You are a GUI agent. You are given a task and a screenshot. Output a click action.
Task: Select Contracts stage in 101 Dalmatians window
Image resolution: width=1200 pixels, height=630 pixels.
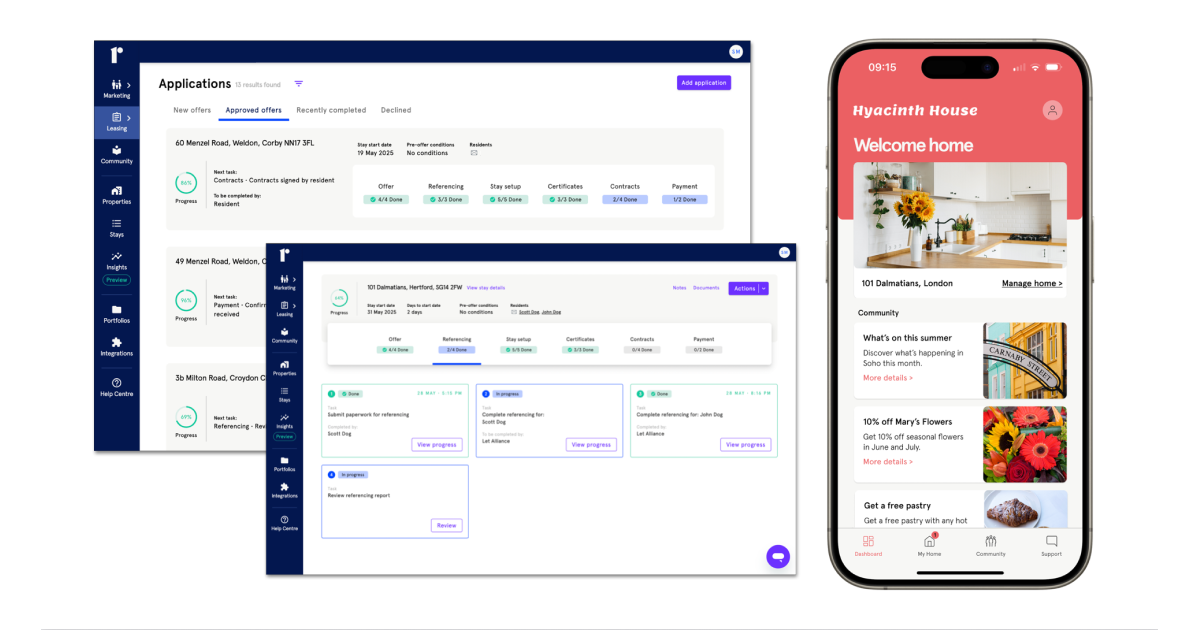pos(642,344)
